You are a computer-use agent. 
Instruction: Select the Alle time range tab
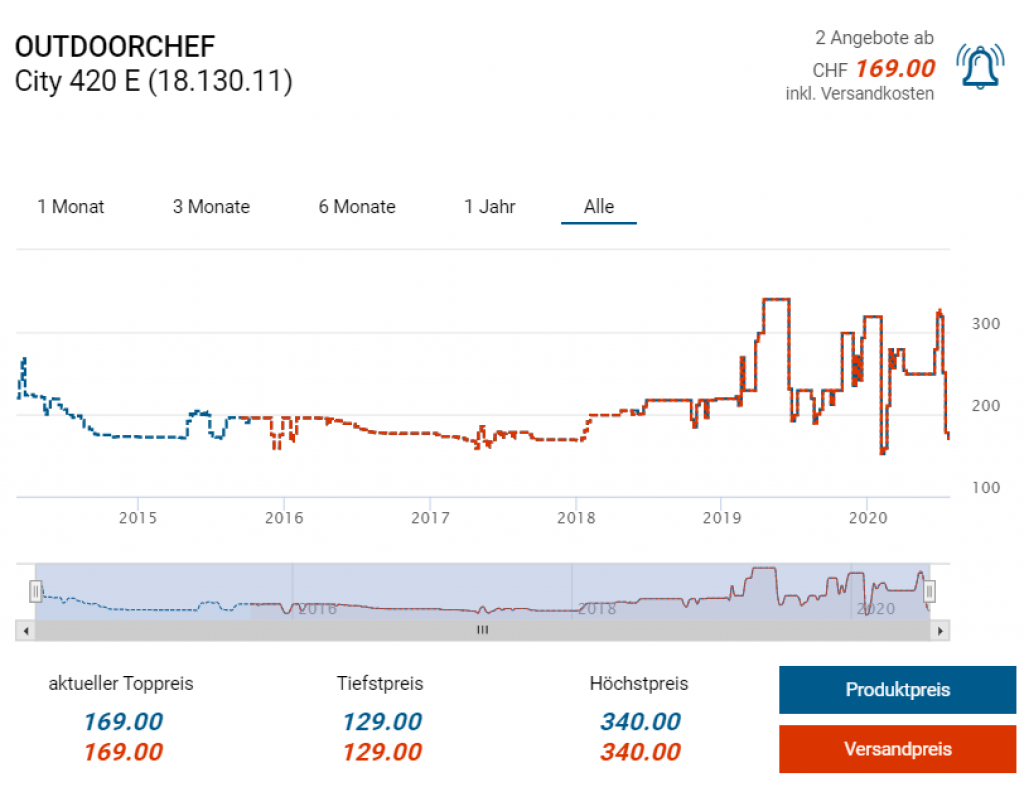(x=599, y=207)
